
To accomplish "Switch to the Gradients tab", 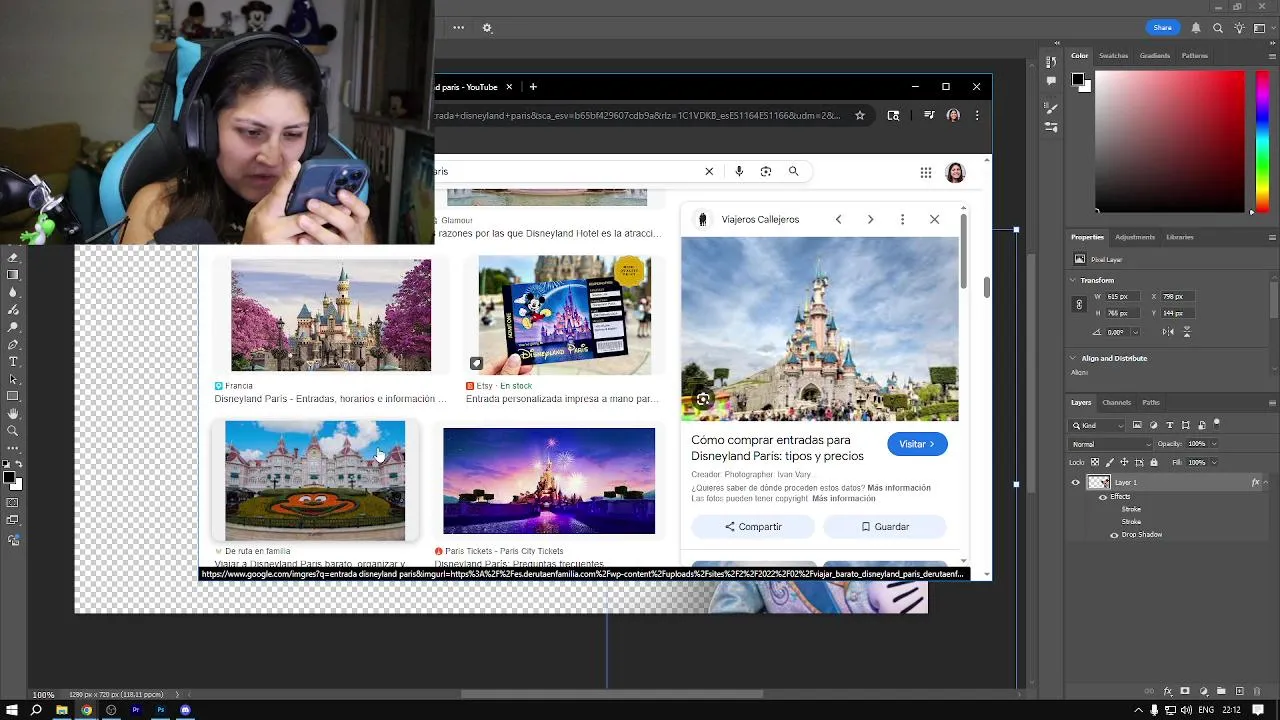I will pos(1154,55).
